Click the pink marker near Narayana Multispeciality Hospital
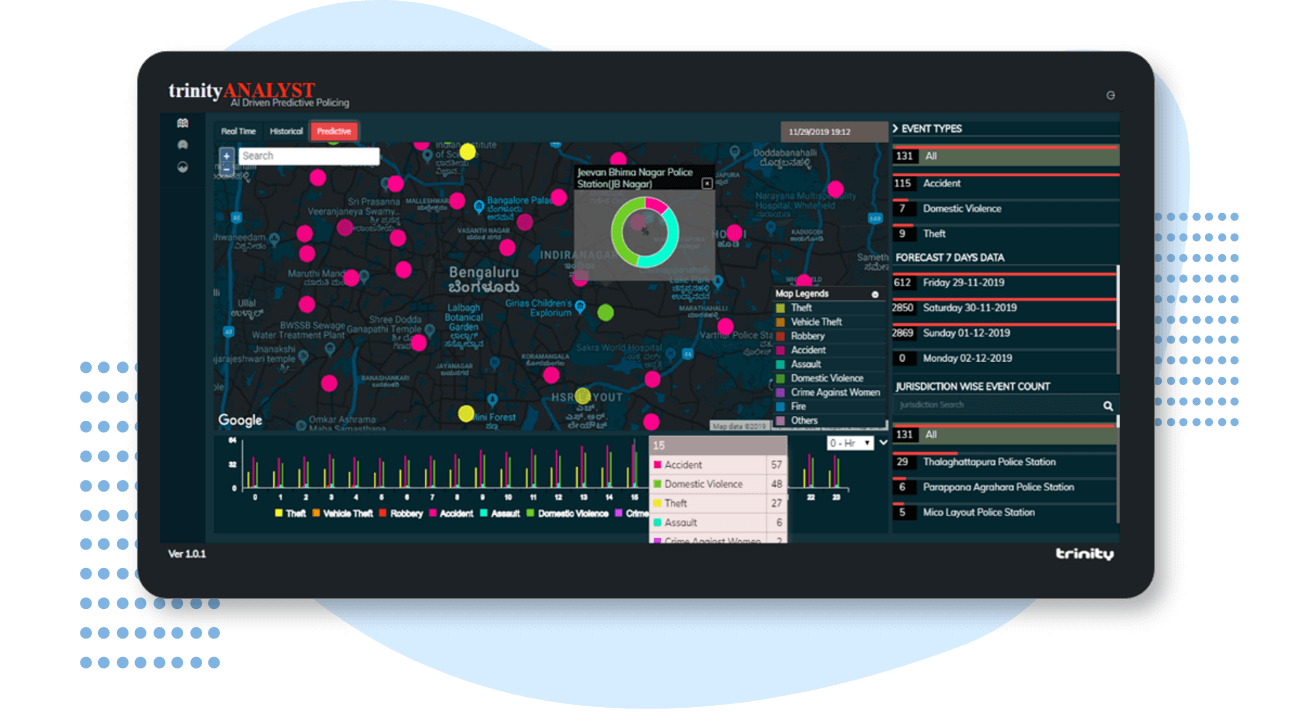This screenshot has width=1292, height=723. coord(835,189)
